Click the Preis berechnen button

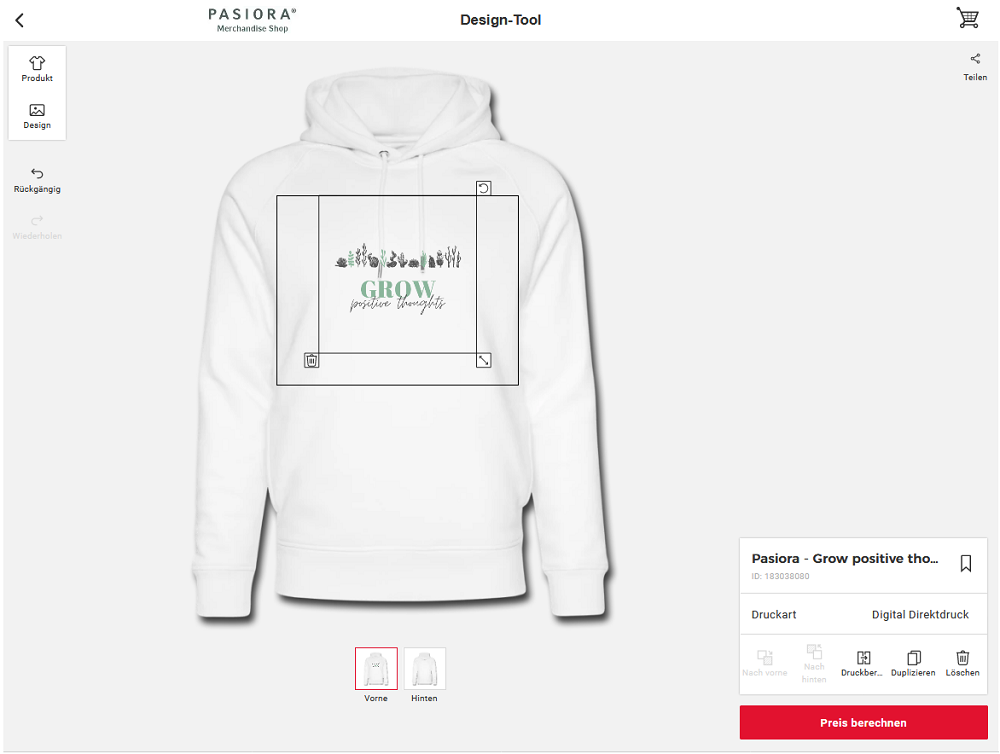point(863,722)
